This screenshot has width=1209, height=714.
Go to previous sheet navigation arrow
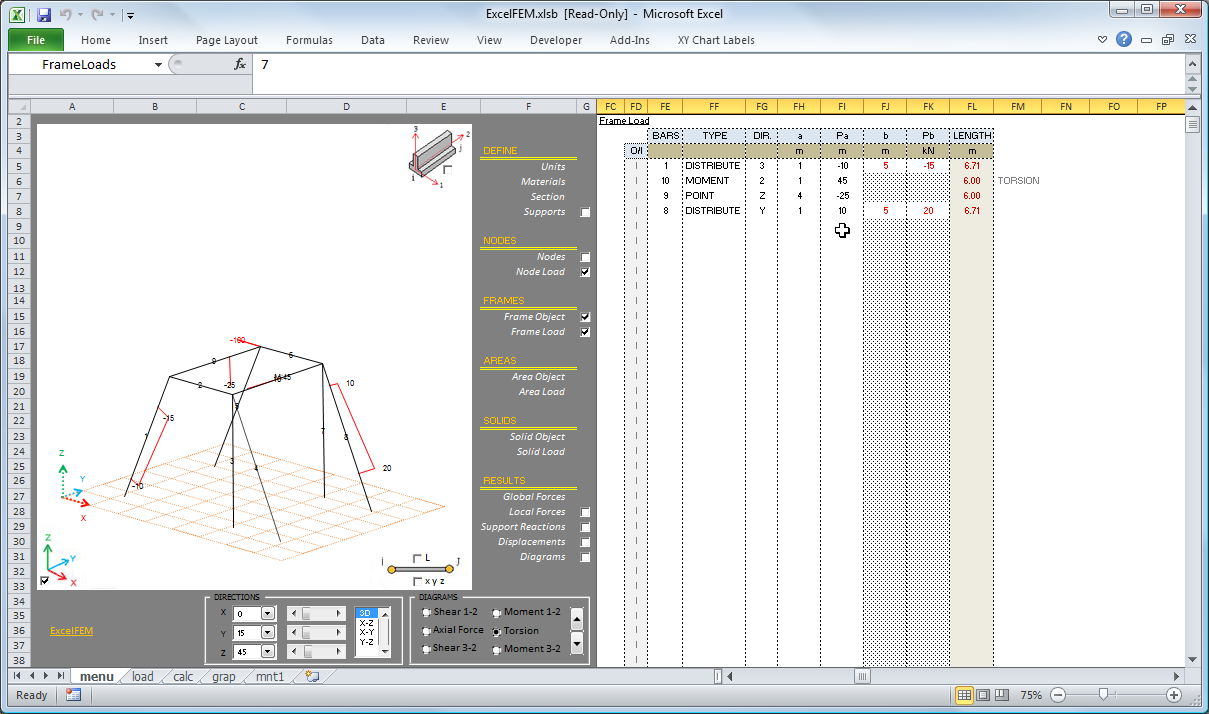point(32,676)
